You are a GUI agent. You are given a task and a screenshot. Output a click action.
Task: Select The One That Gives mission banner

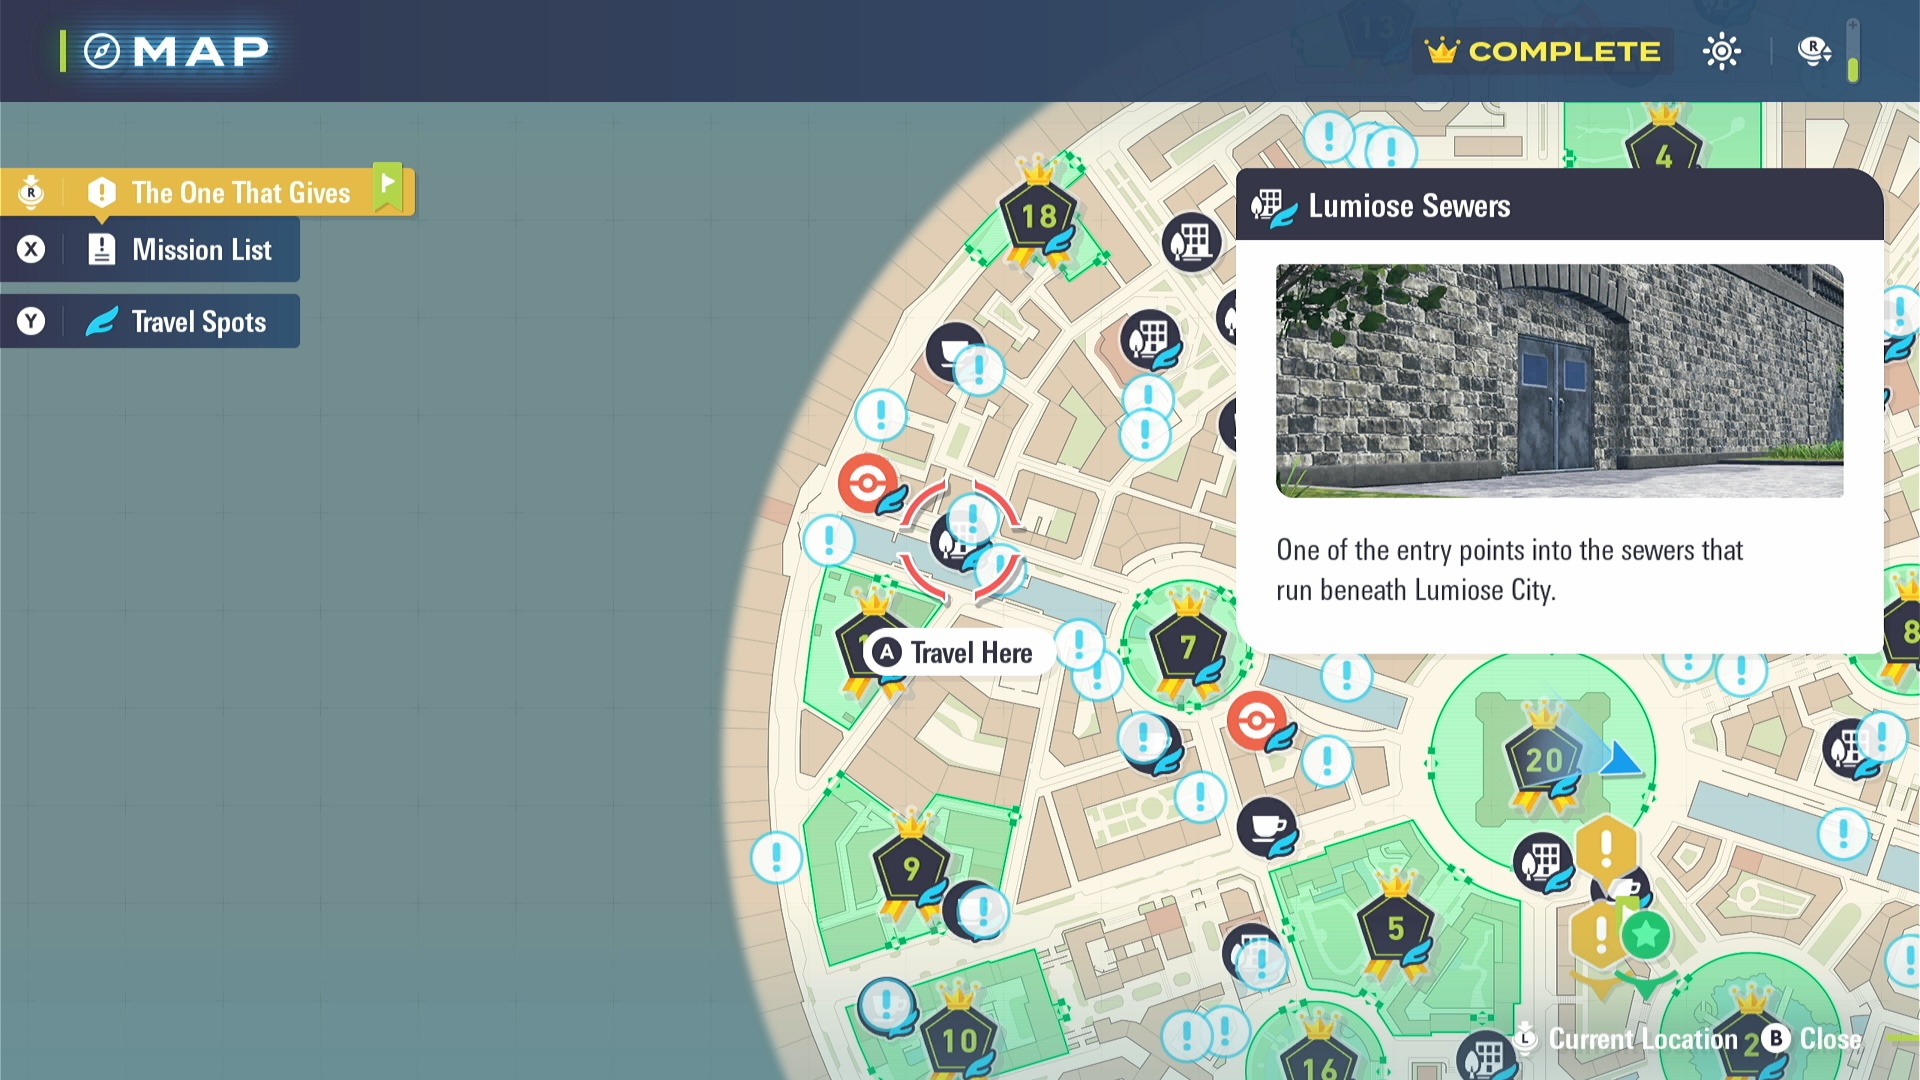point(240,192)
